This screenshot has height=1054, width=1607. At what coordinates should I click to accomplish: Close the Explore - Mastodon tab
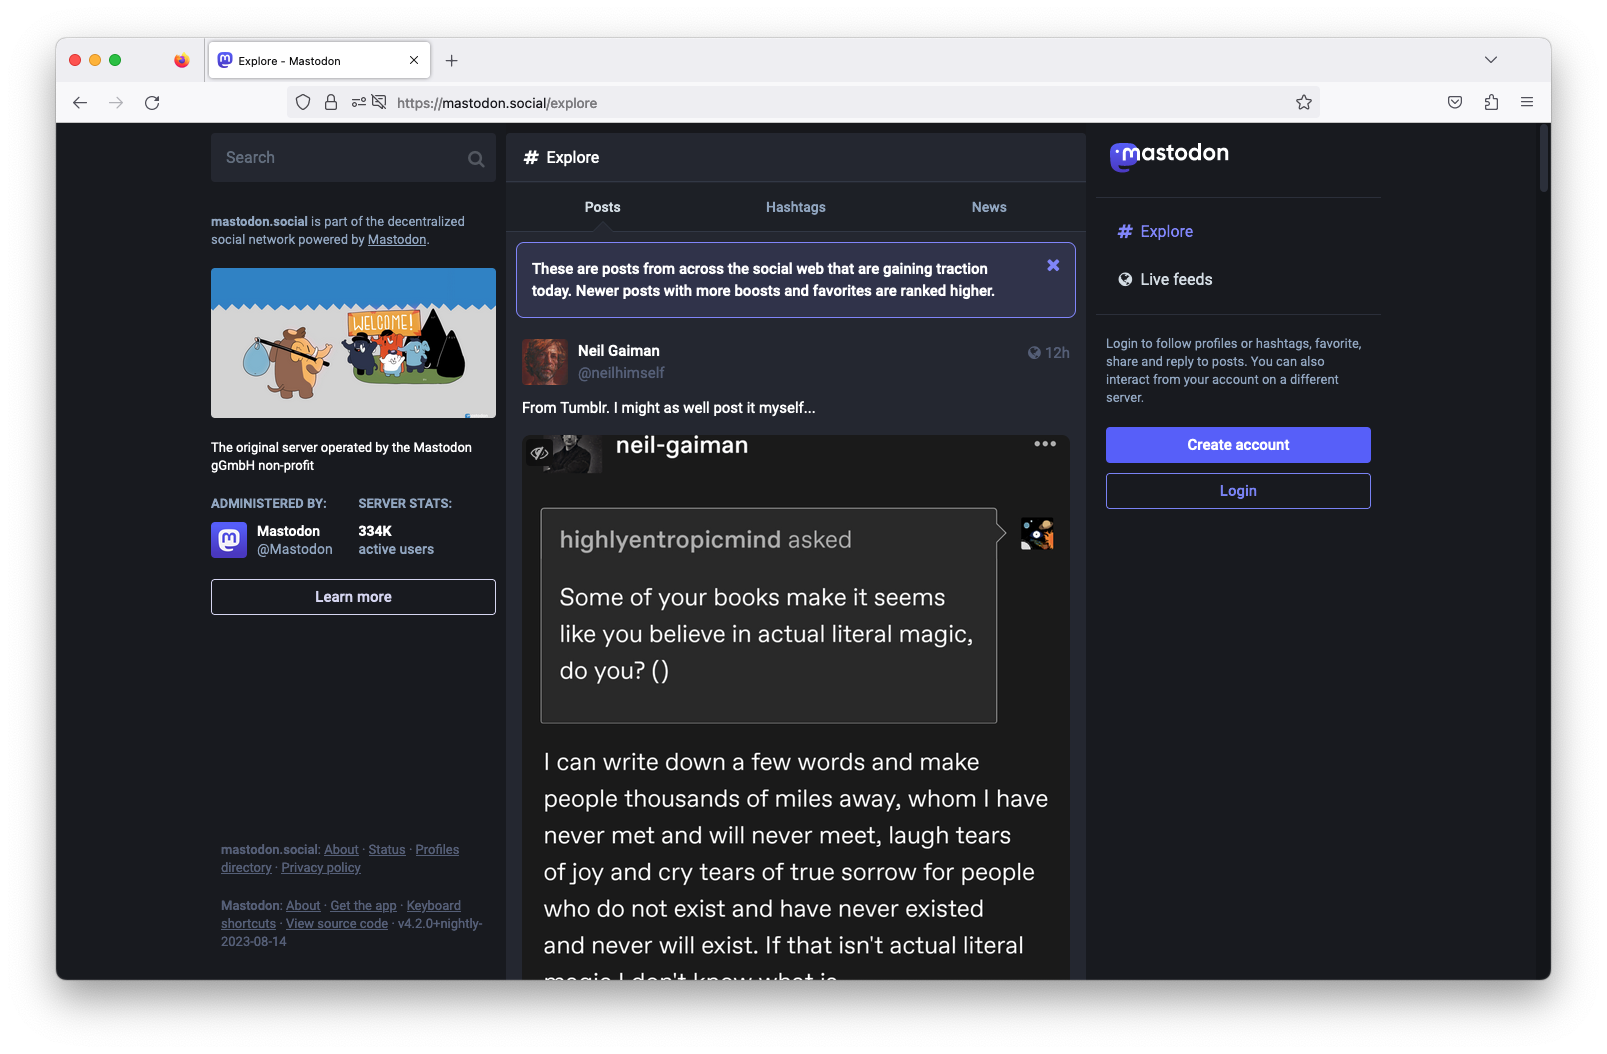coord(414,61)
